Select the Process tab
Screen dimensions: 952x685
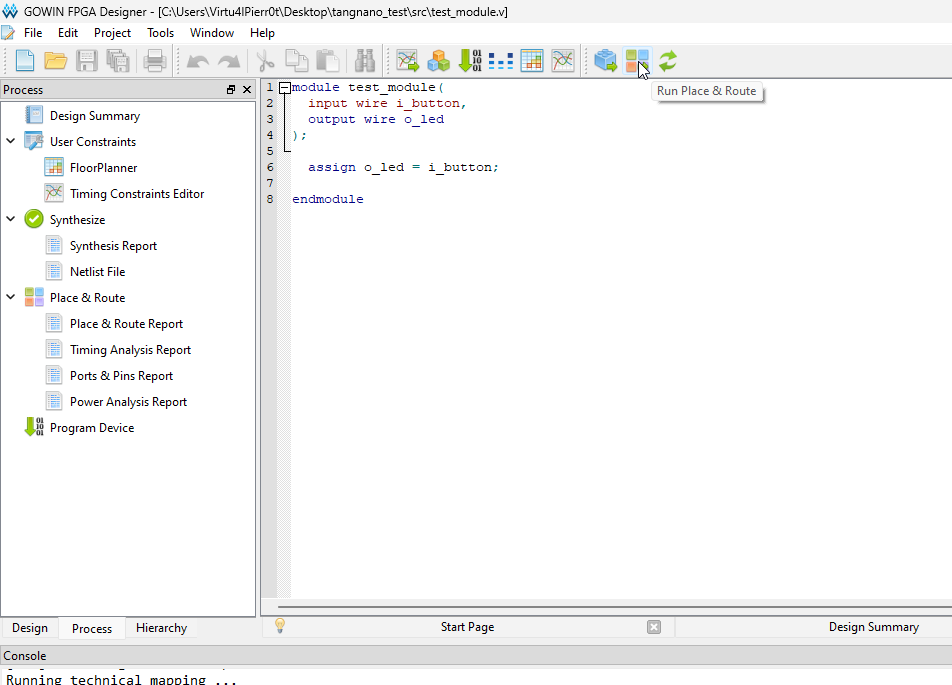pos(92,629)
